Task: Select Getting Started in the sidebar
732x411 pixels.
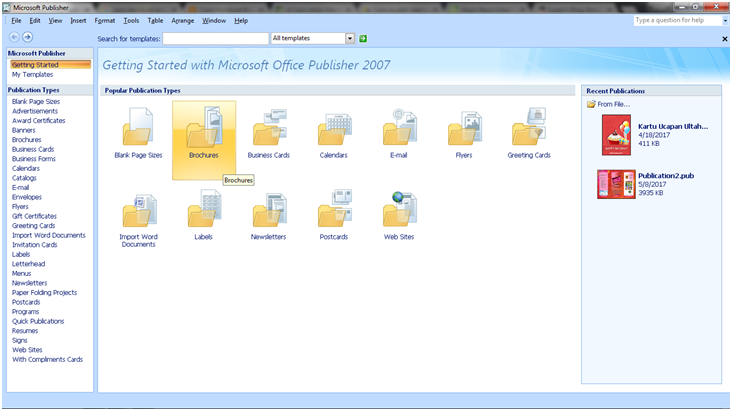Action: [x=50, y=64]
